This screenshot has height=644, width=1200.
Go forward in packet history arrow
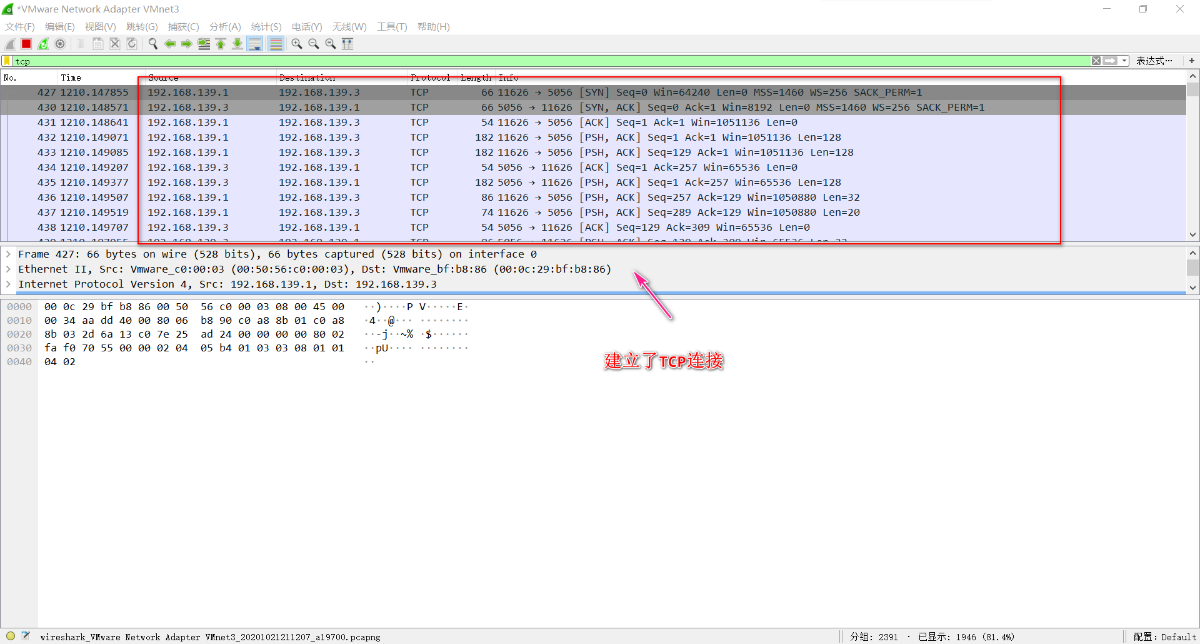point(186,44)
